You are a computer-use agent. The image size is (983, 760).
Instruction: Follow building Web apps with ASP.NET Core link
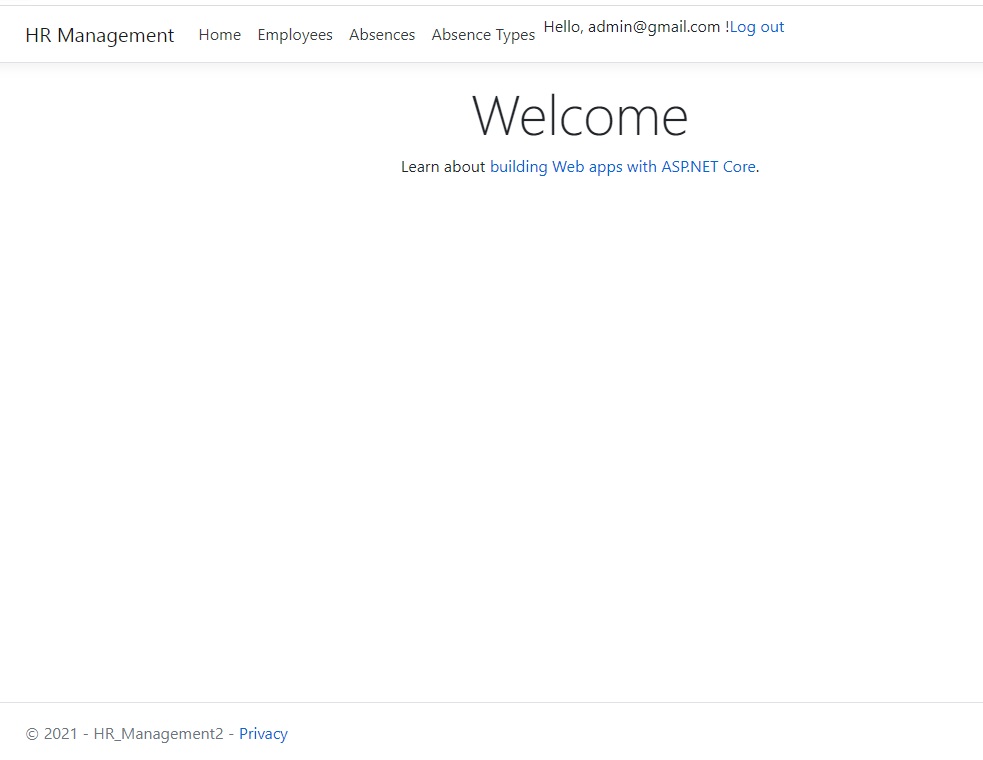(623, 167)
